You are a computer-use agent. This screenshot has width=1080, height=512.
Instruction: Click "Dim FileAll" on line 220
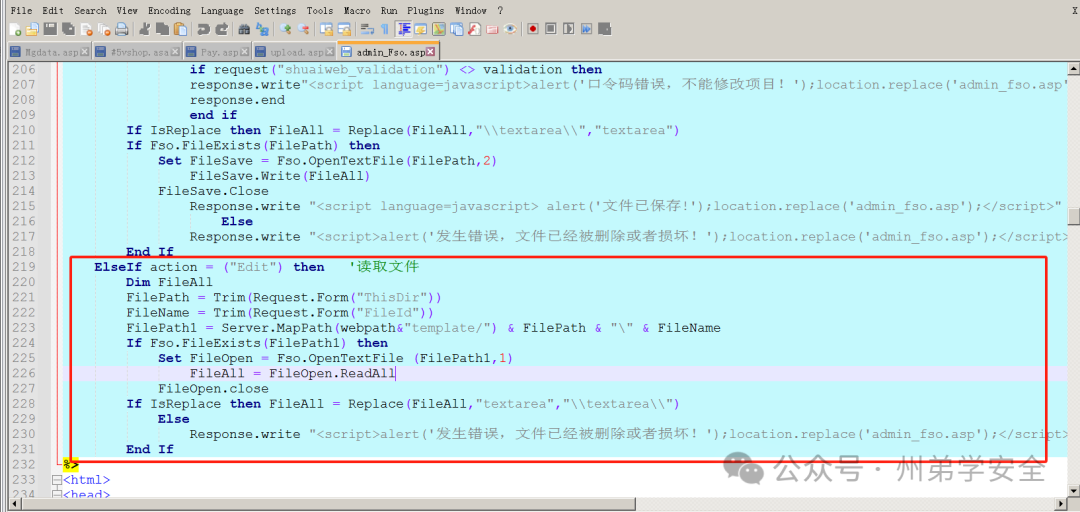click(169, 282)
